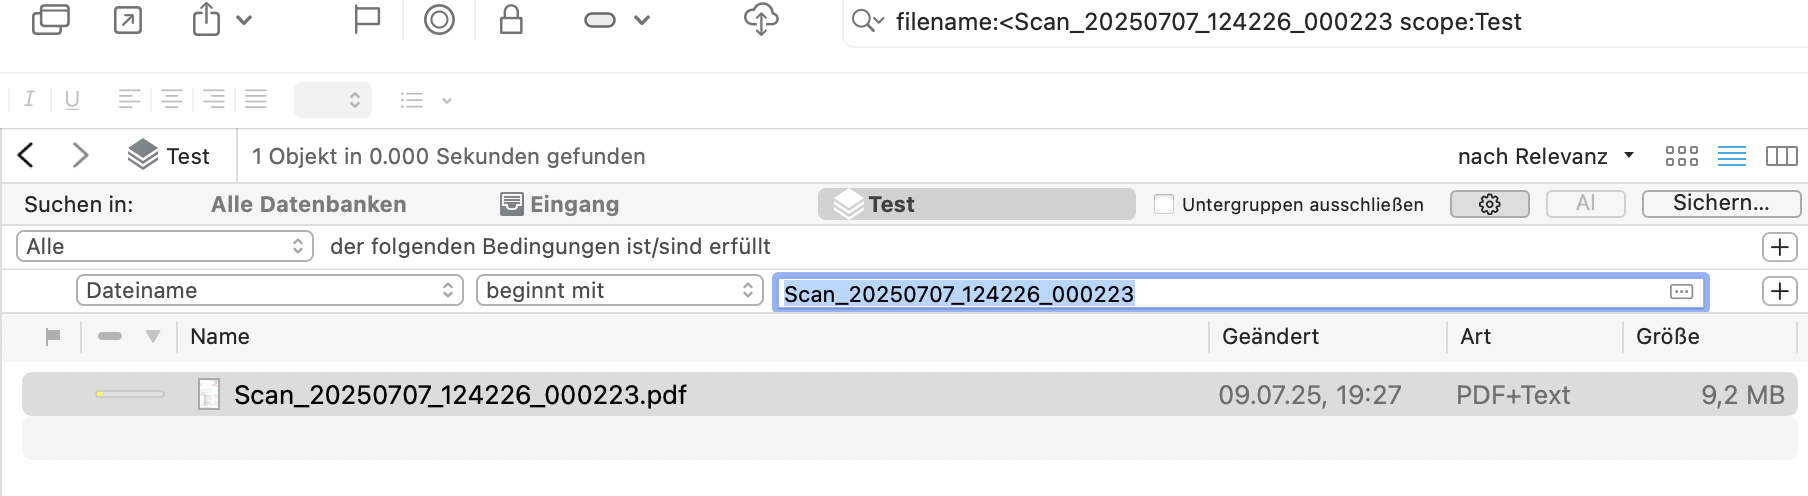The height and width of the screenshot is (496, 1808).
Task: Switch to icon grid view
Action: (1682, 156)
